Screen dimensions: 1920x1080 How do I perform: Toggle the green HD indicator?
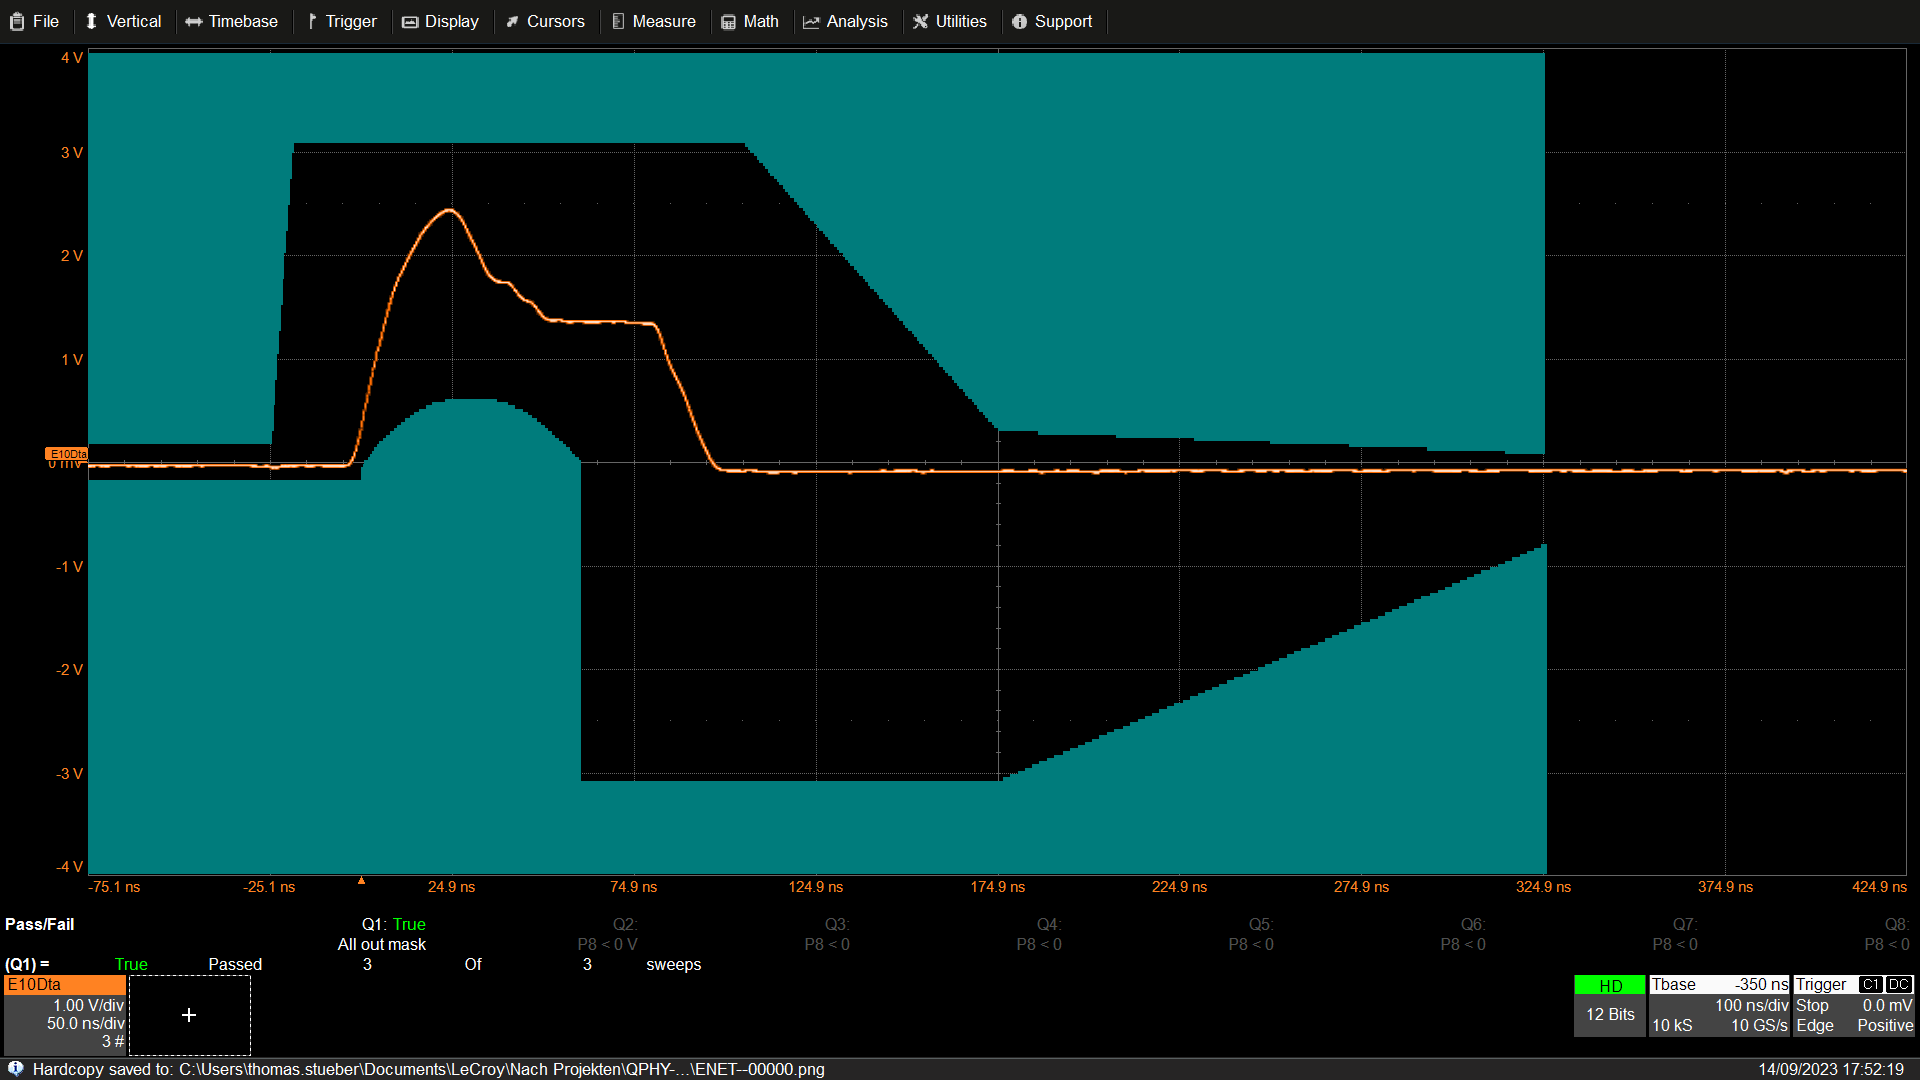[1609, 986]
